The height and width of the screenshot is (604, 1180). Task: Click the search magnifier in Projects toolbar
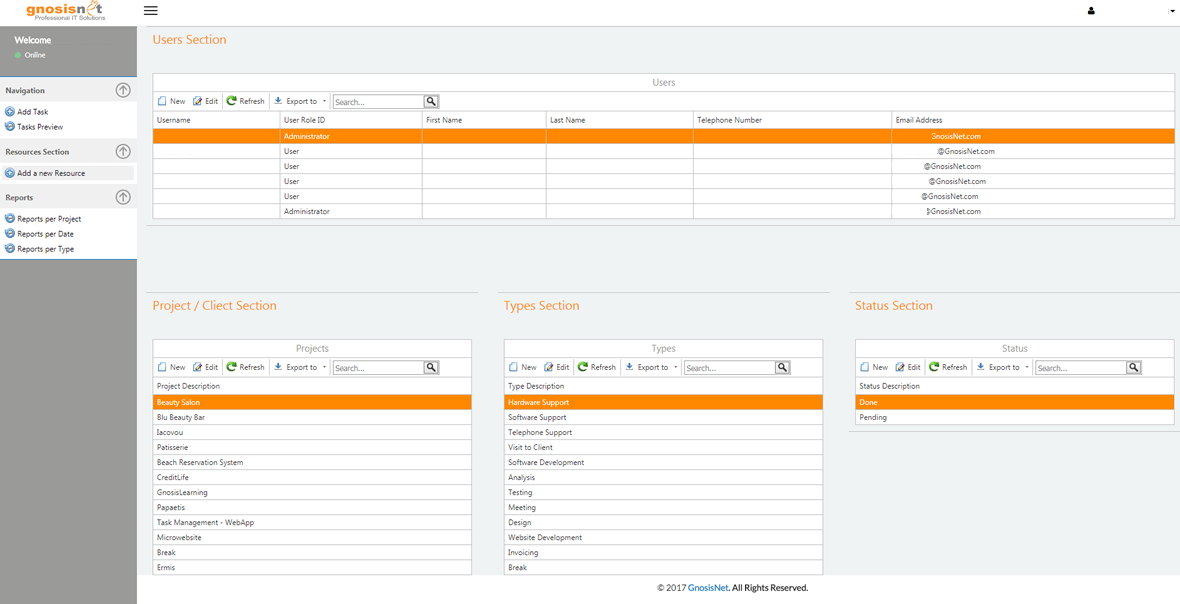[x=431, y=368]
